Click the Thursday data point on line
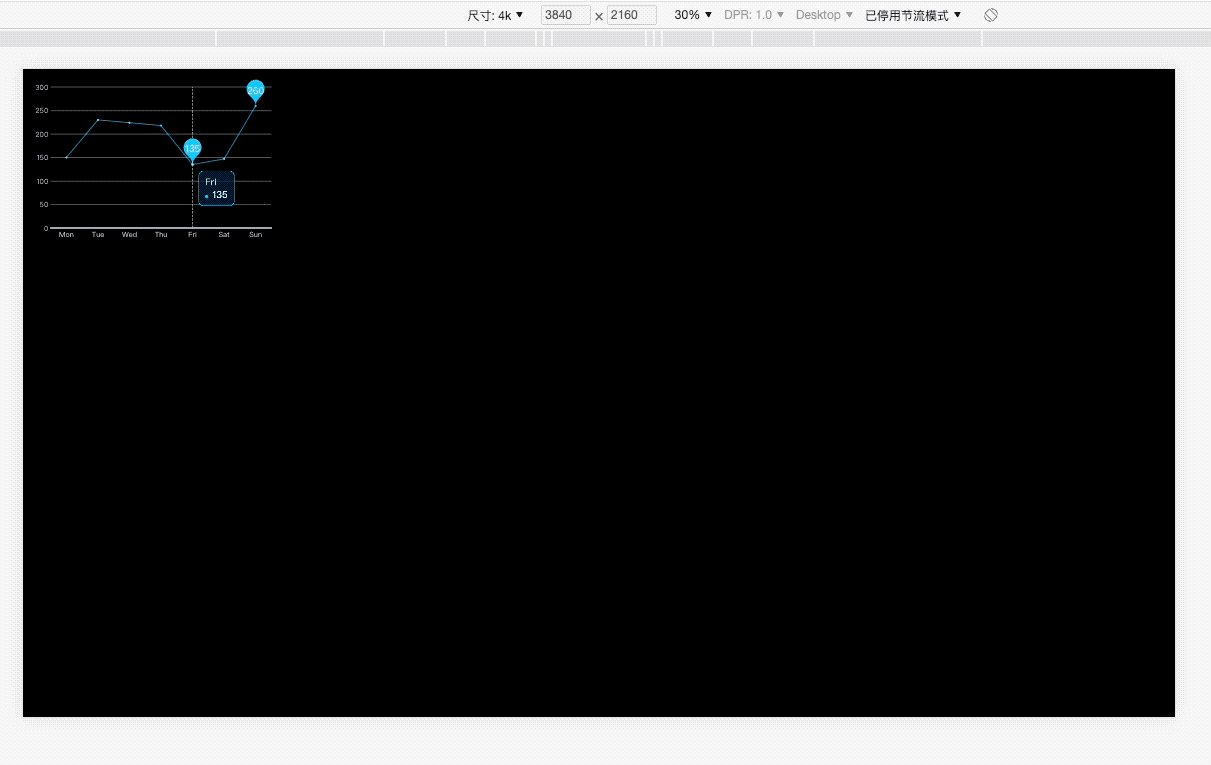This screenshot has width=1211, height=765. coord(161,125)
